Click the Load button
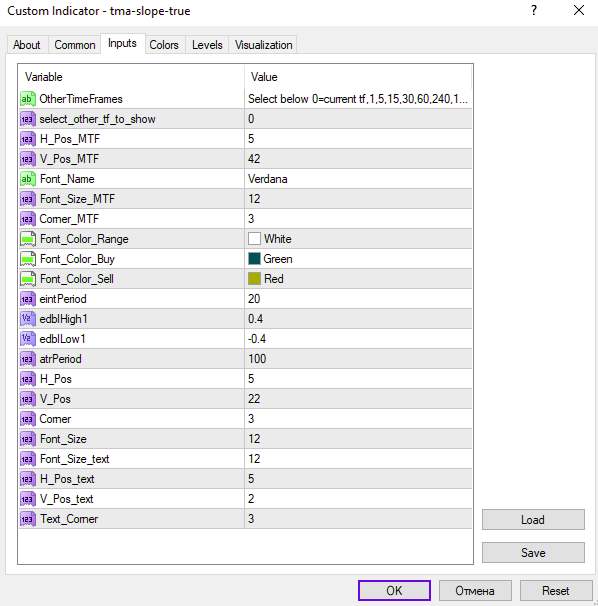598x606 pixels. point(533,520)
